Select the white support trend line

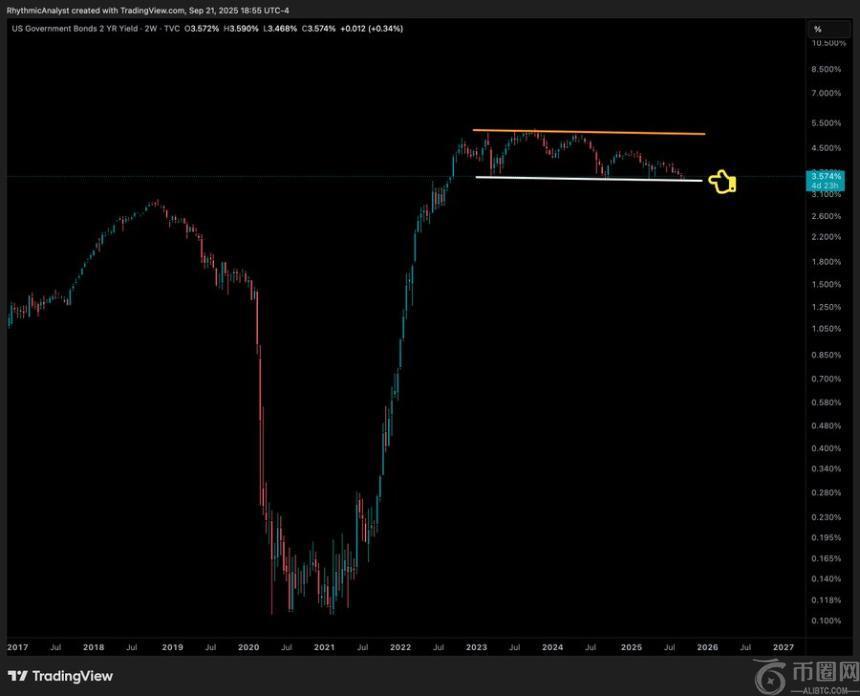[x=590, y=179]
